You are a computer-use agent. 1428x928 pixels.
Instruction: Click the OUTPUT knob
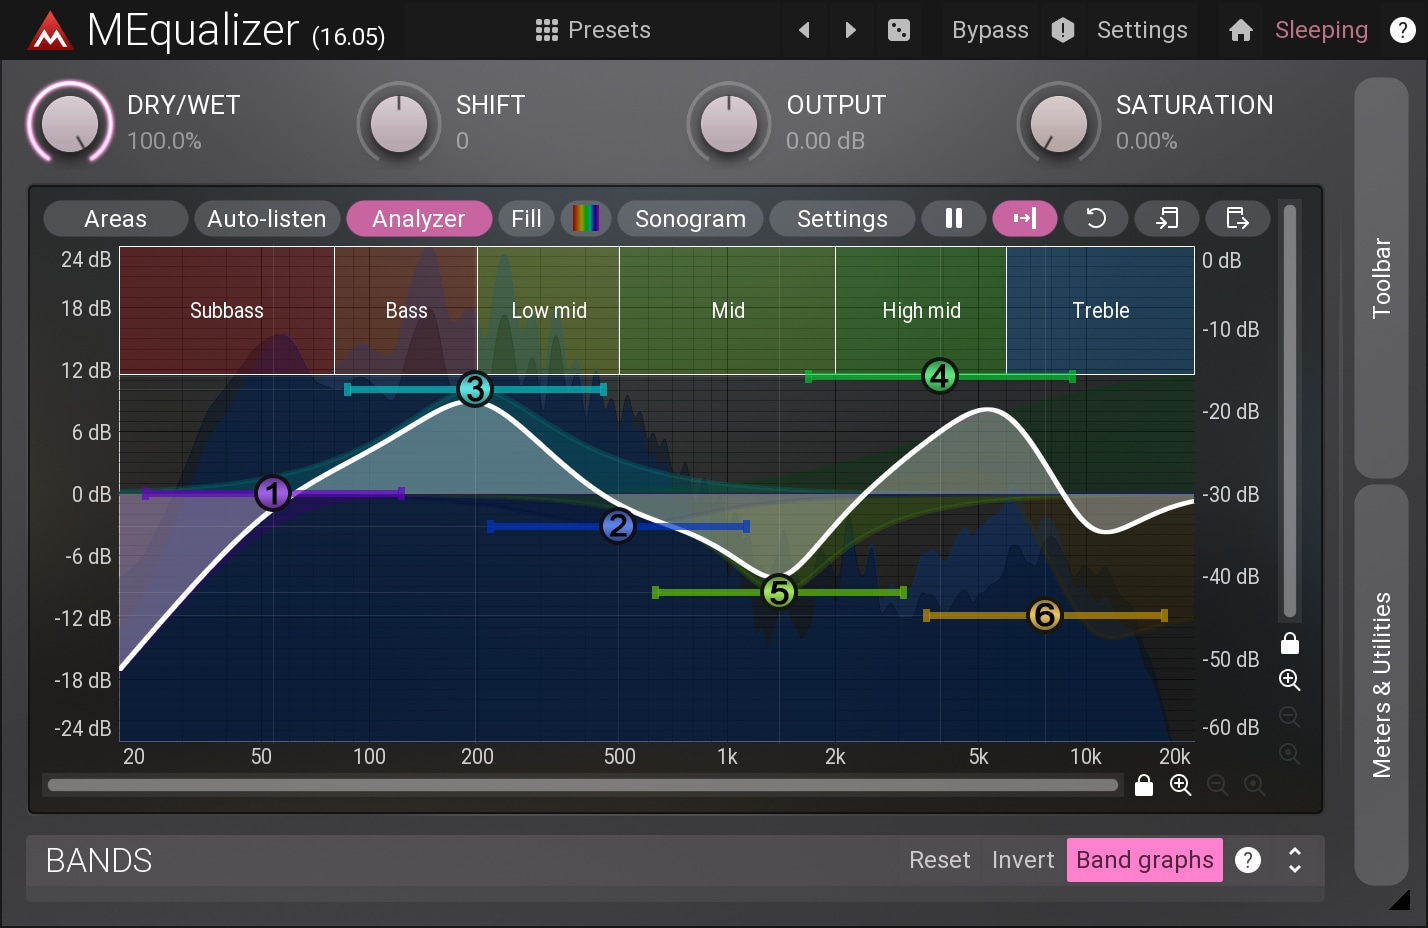click(729, 123)
